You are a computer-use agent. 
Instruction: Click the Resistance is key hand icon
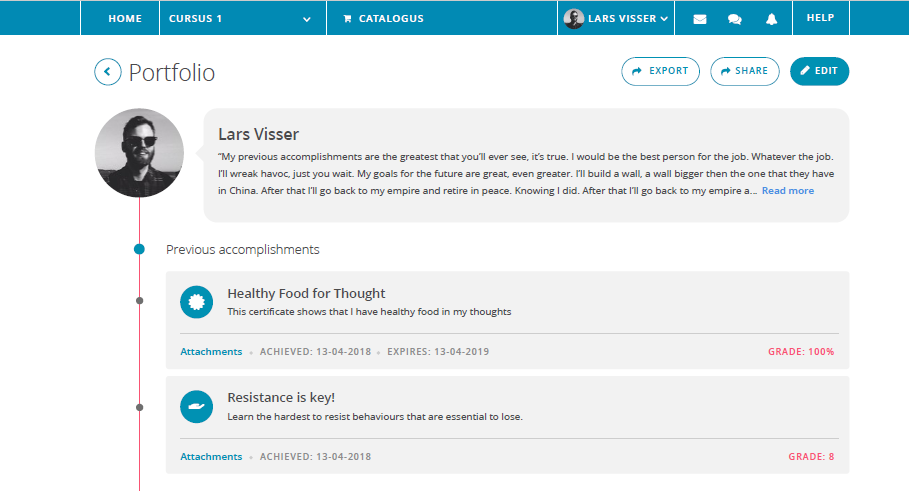click(197, 406)
